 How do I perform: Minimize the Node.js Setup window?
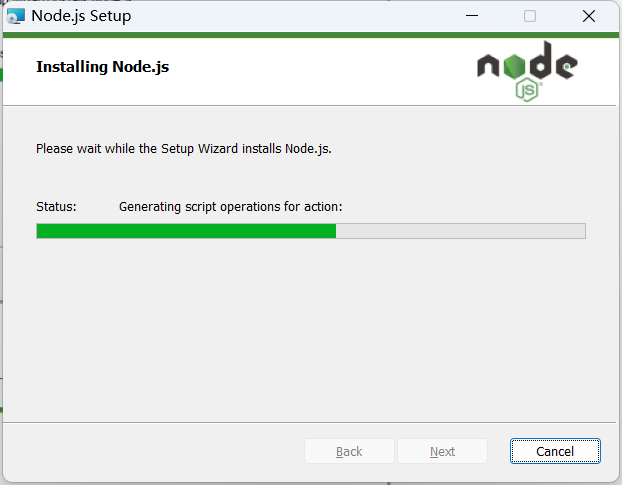472,16
